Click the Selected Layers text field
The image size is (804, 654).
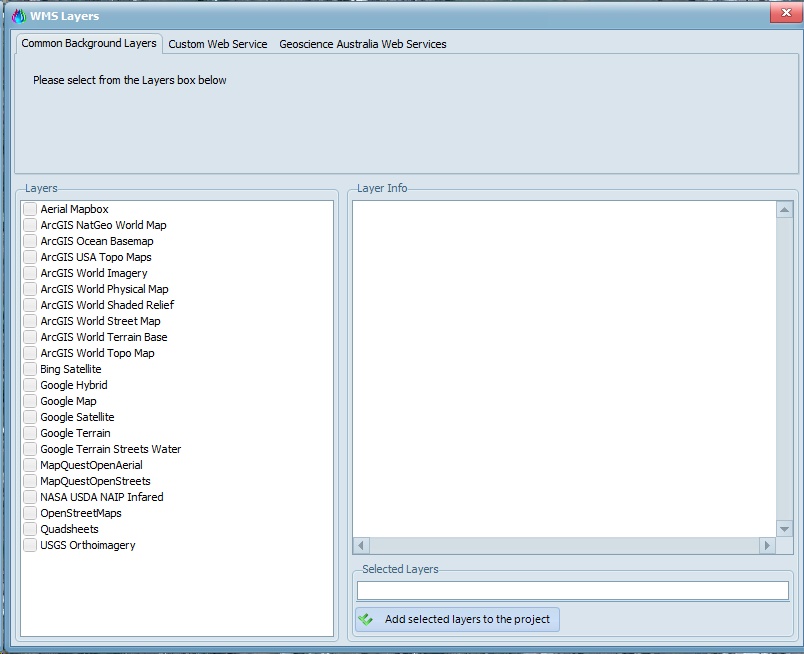(572, 591)
